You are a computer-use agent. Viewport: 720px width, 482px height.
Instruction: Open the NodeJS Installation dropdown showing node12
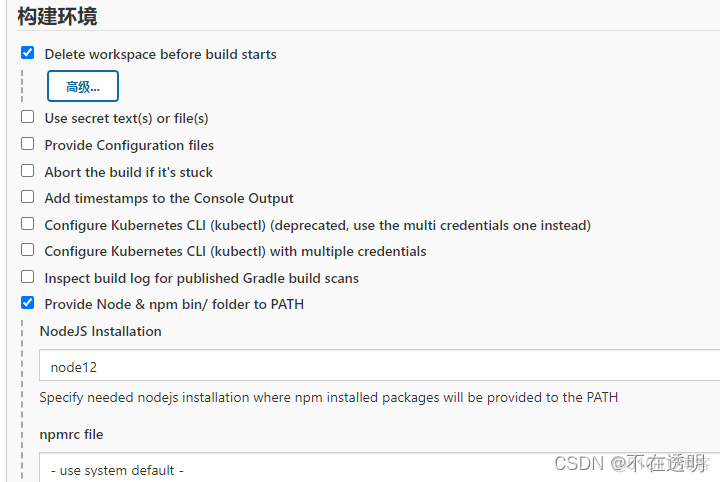click(380, 367)
